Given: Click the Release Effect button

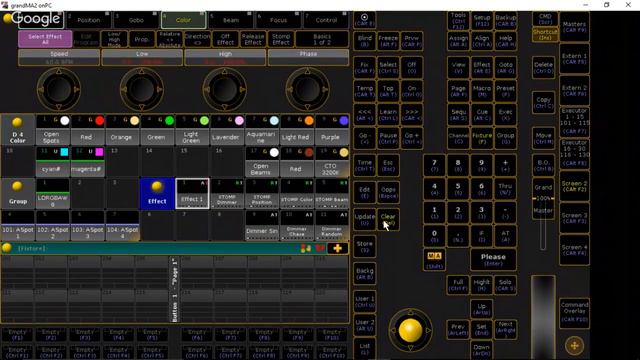Looking at the screenshot, I should click(253, 39).
